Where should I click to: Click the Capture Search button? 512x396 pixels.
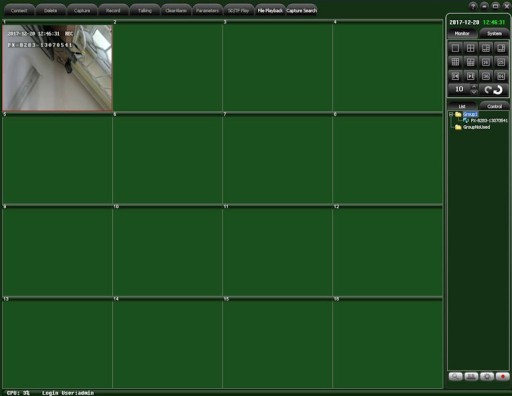coord(302,11)
